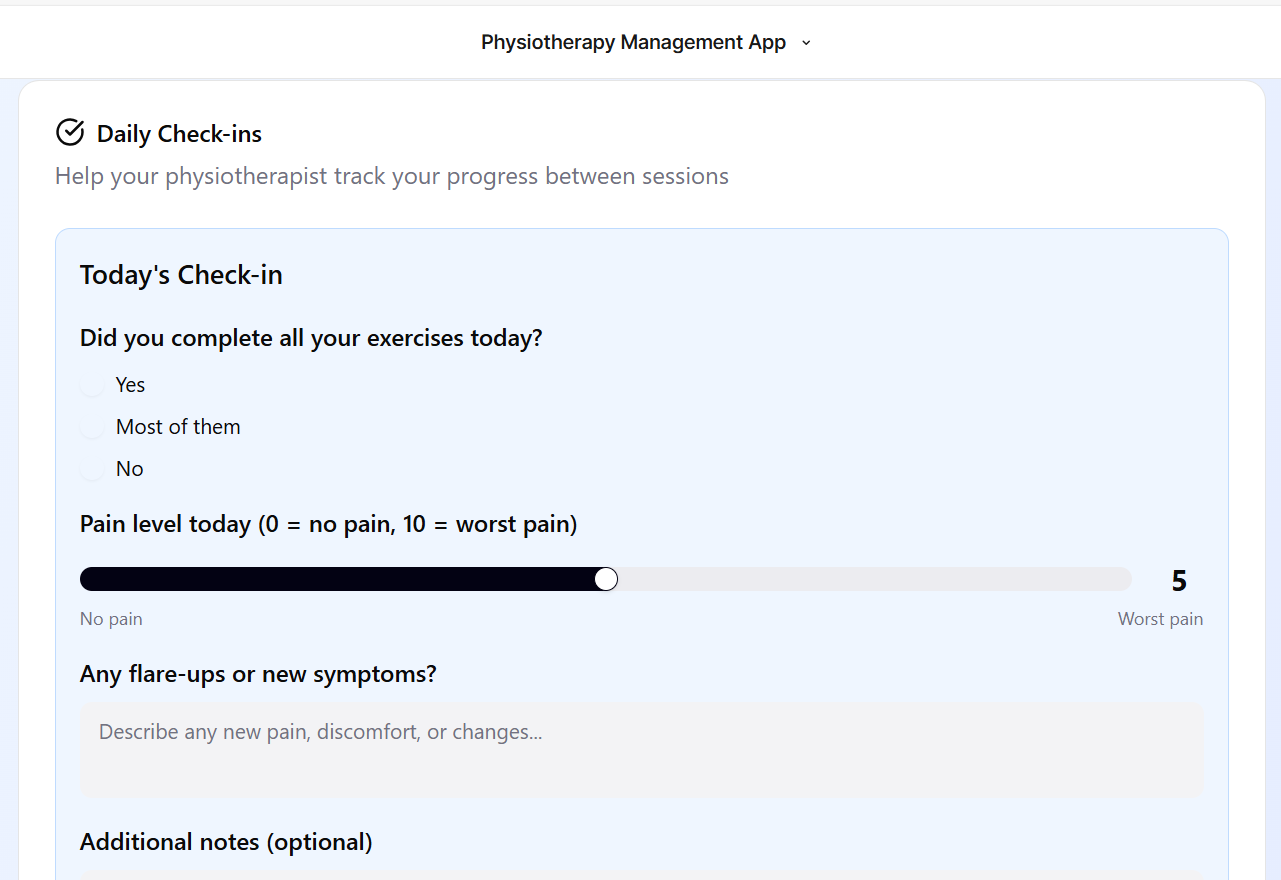
Task: Choose No for exercises completed today
Action: [x=91, y=468]
